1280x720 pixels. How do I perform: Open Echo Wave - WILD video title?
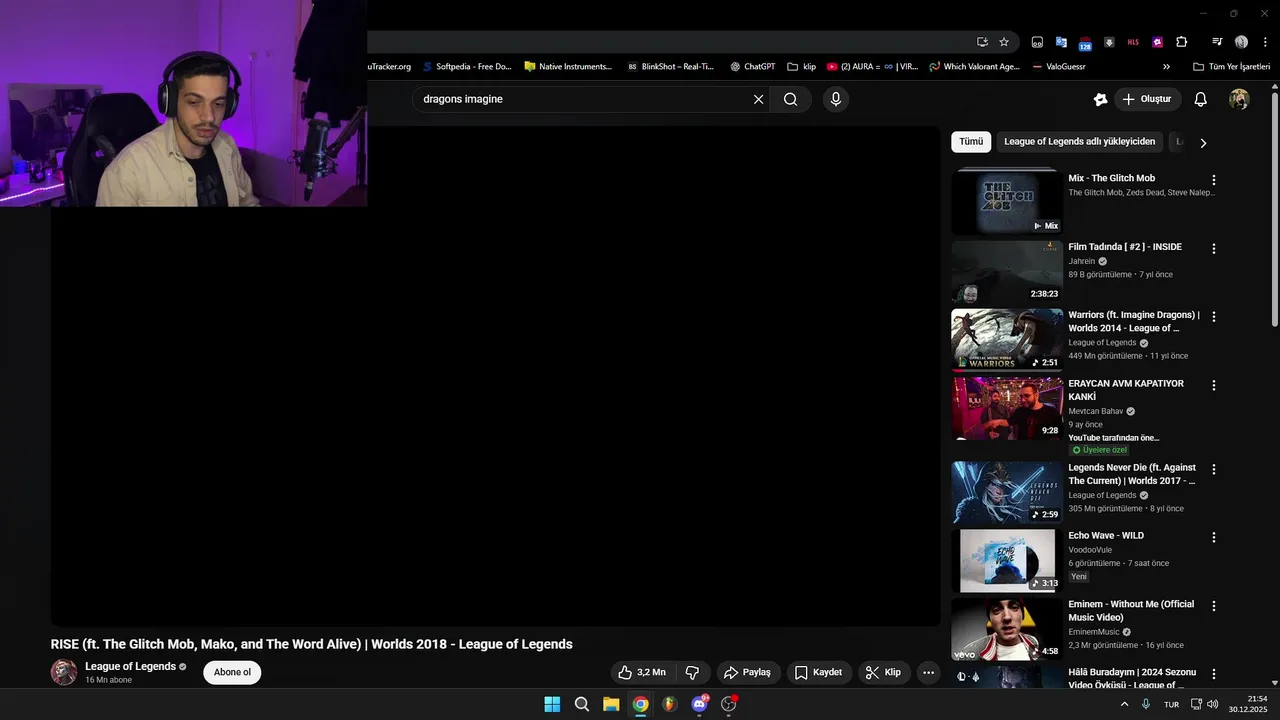(1106, 536)
